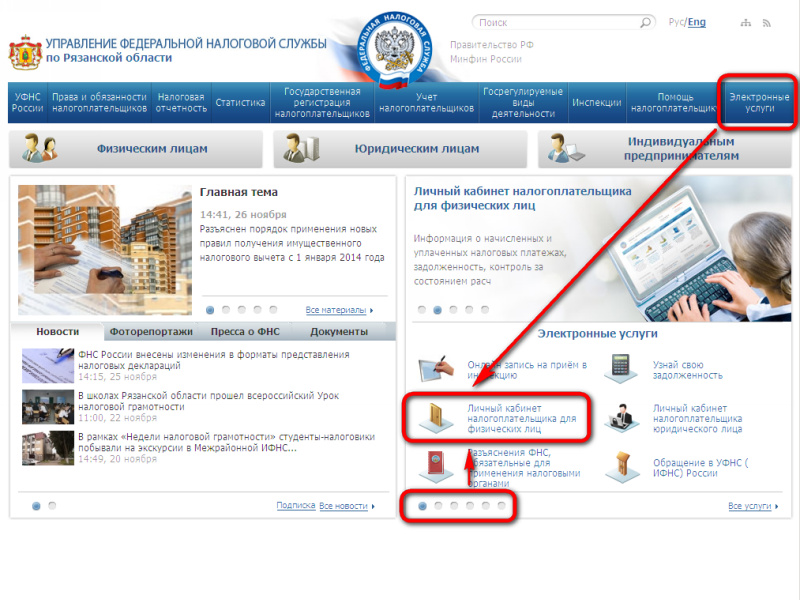
Task: Click the RSS feed icon
Action: pos(767,22)
